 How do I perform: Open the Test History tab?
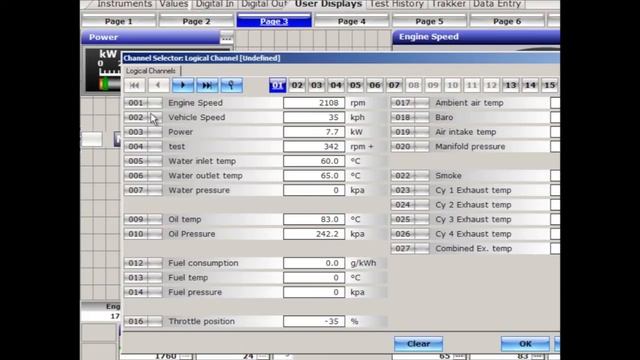[x=397, y=4]
